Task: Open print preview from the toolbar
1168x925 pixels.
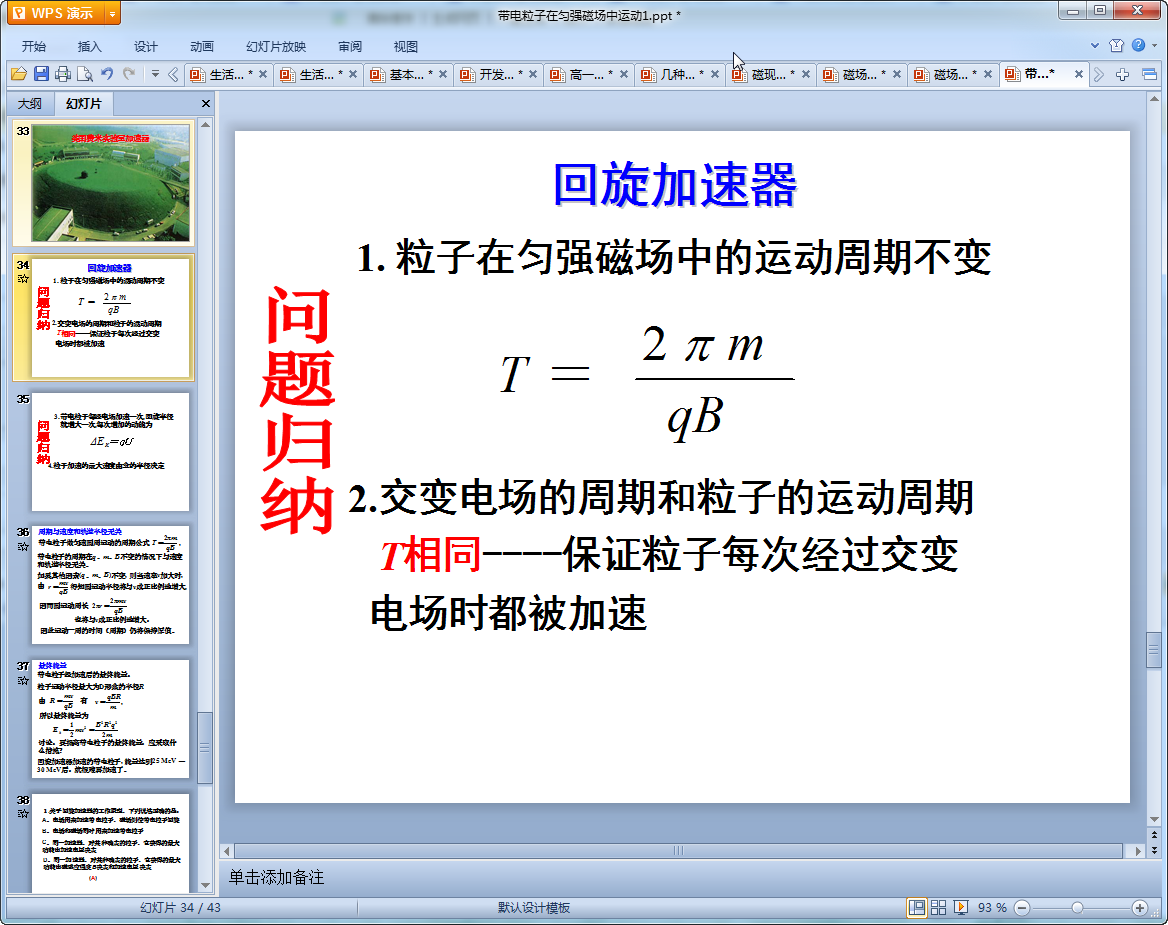Action: (85, 74)
